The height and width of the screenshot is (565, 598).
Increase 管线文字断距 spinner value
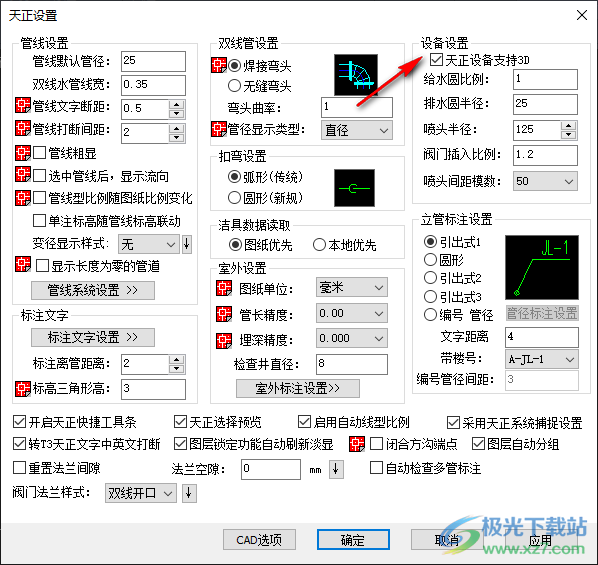pyautogui.click(x=177, y=105)
